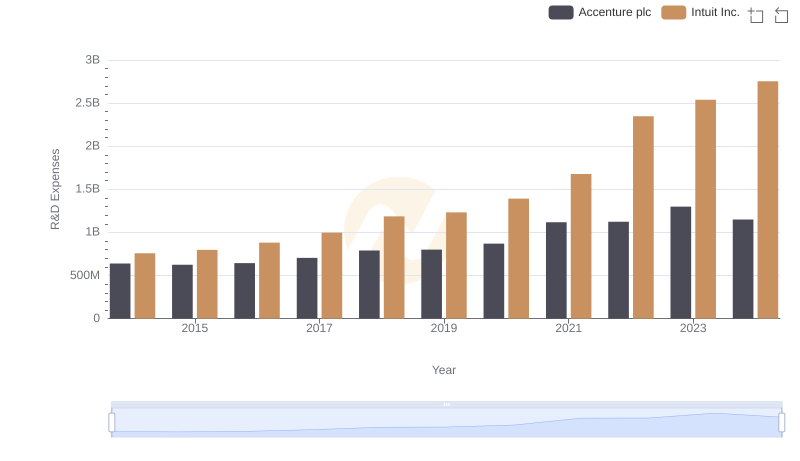Click the 1B y-axis label
Screen dimensions: 800x461
(x=92, y=232)
